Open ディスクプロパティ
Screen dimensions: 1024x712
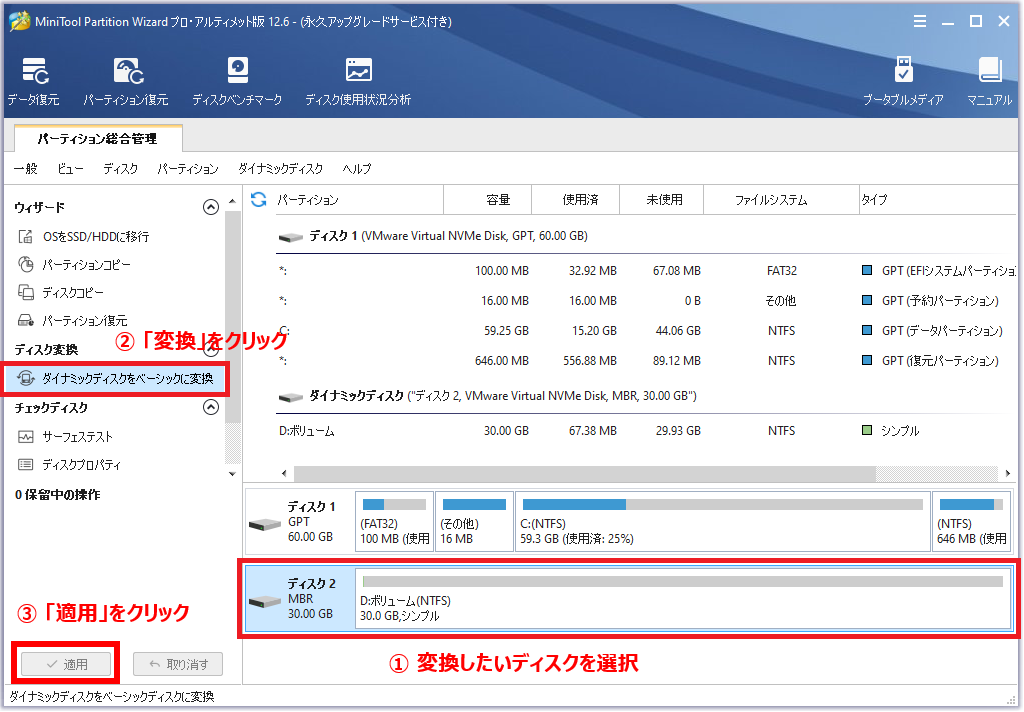point(82,464)
